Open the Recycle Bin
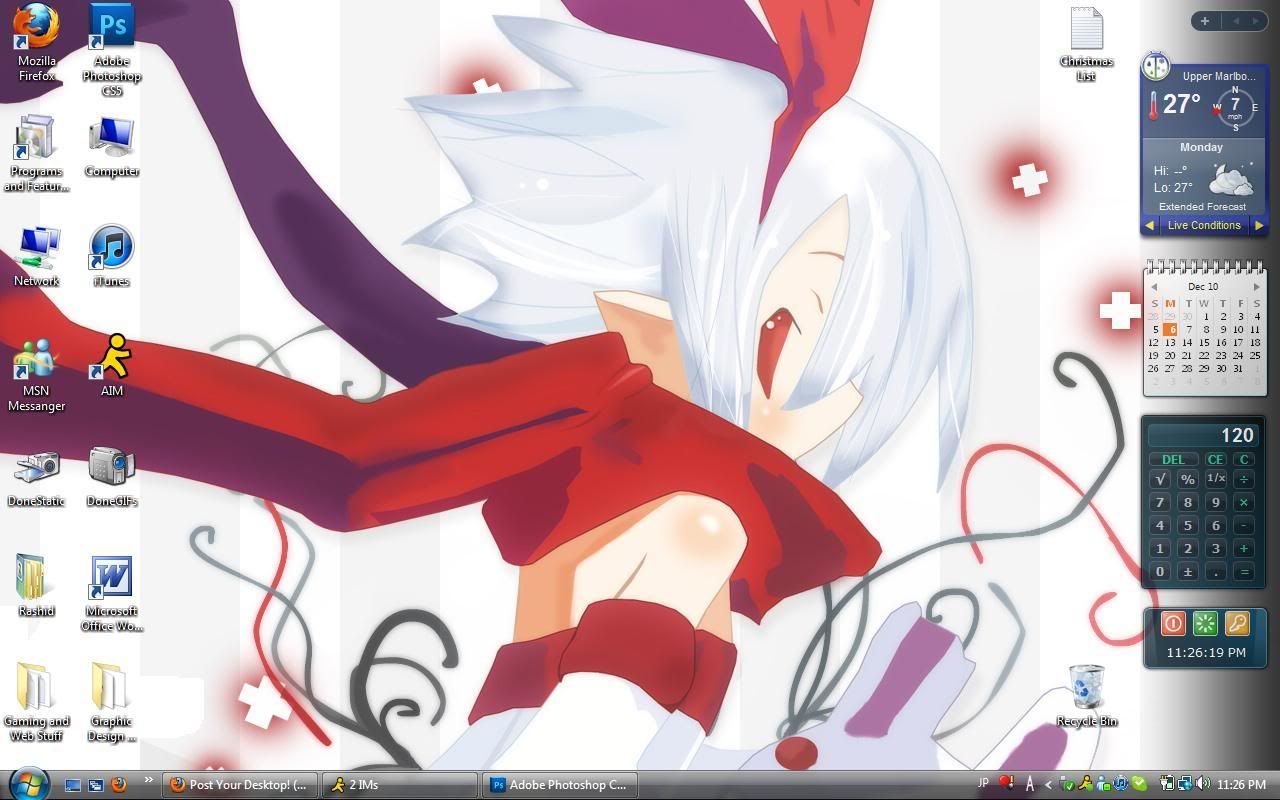Image resolution: width=1280 pixels, height=800 pixels. [x=1086, y=687]
